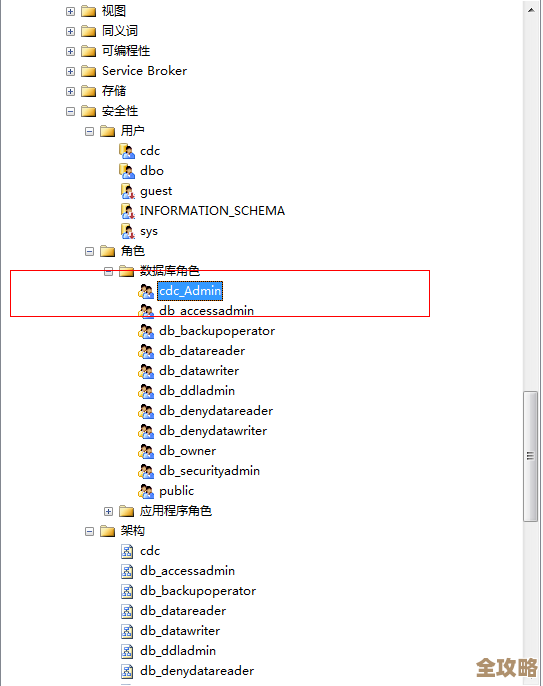The width and height of the screenshot is (543, 686).
Task: Click the INFORMATION_SCHEMA user icon
Action: click(x=127, y=211)
